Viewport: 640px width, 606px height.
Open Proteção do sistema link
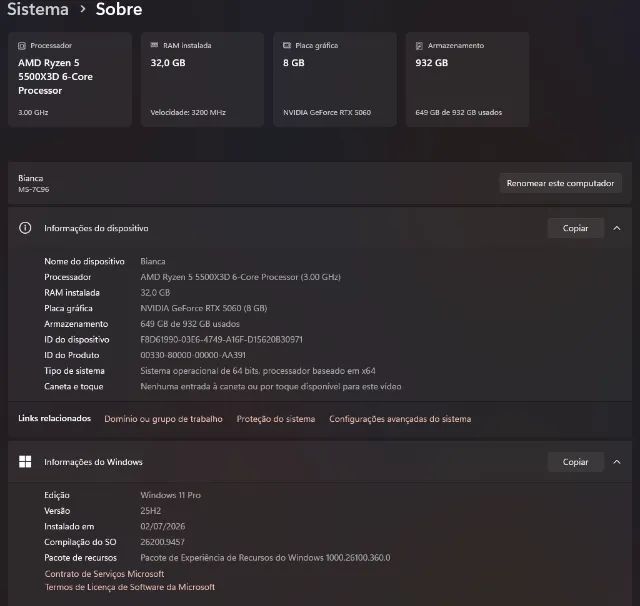pyautogui.click(x=276, y=419)
